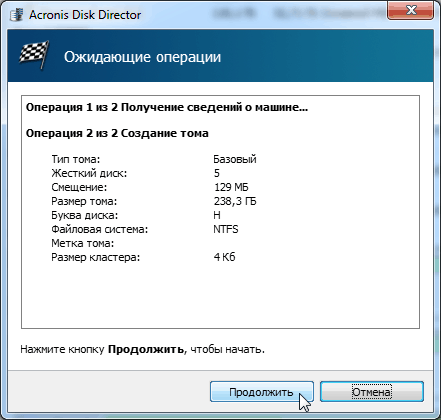This screenshot has height=420, width=441.
Task: Click the checkered flag icon in header
Action: pos(33,55)
